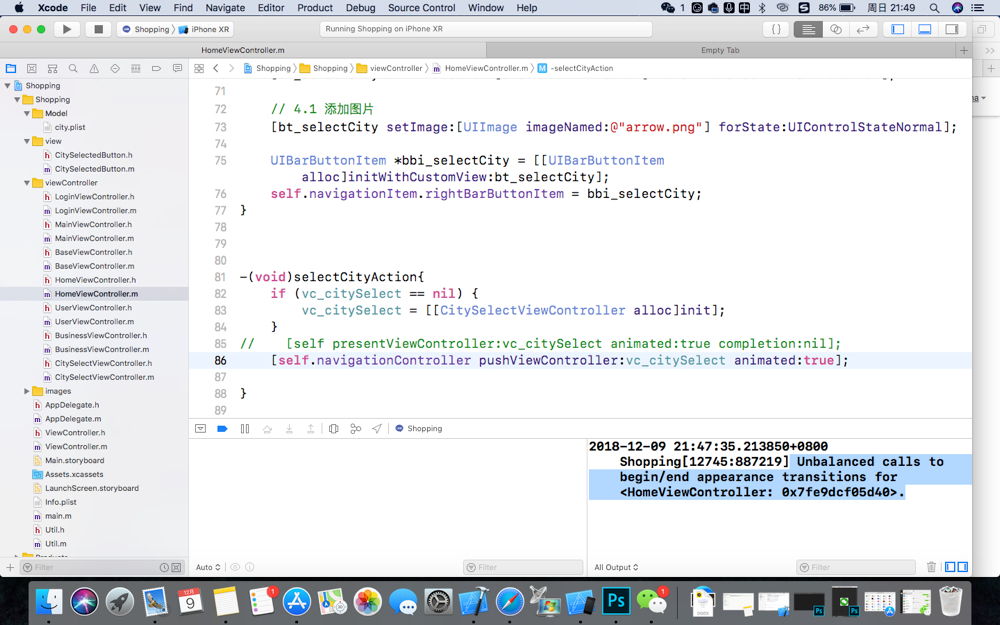Expand the images folder
The height and width of the screenshot is (625, 1000).
27,391
